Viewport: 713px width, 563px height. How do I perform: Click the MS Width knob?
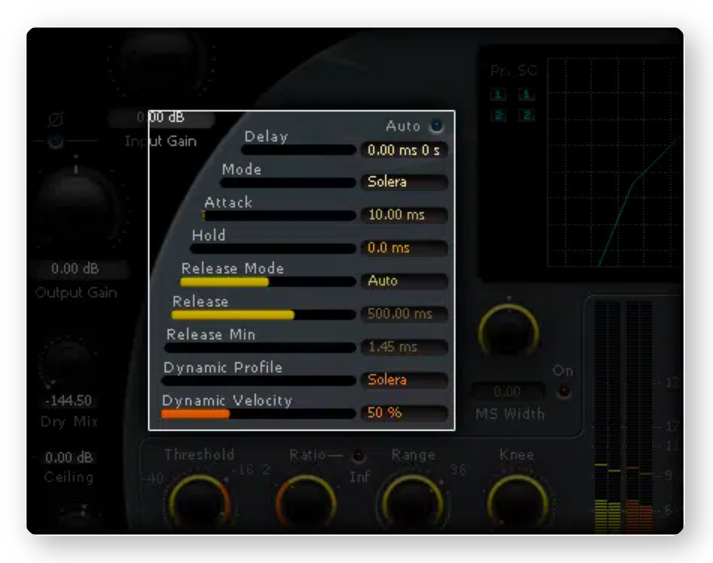509,331
